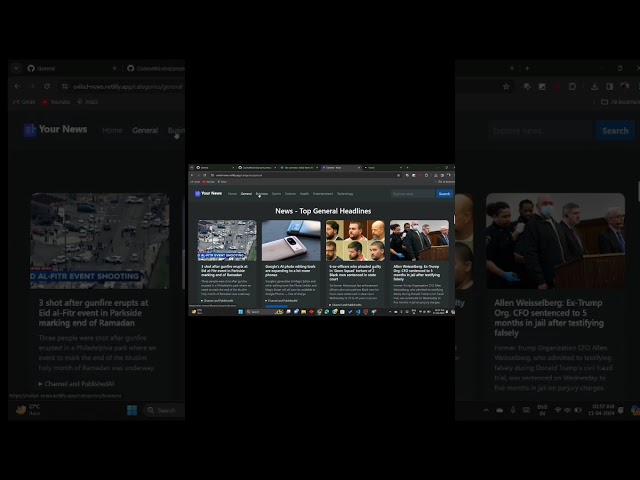Open network status icon in system tray
The height and width of the screenshot is (480, 640).
420,311
